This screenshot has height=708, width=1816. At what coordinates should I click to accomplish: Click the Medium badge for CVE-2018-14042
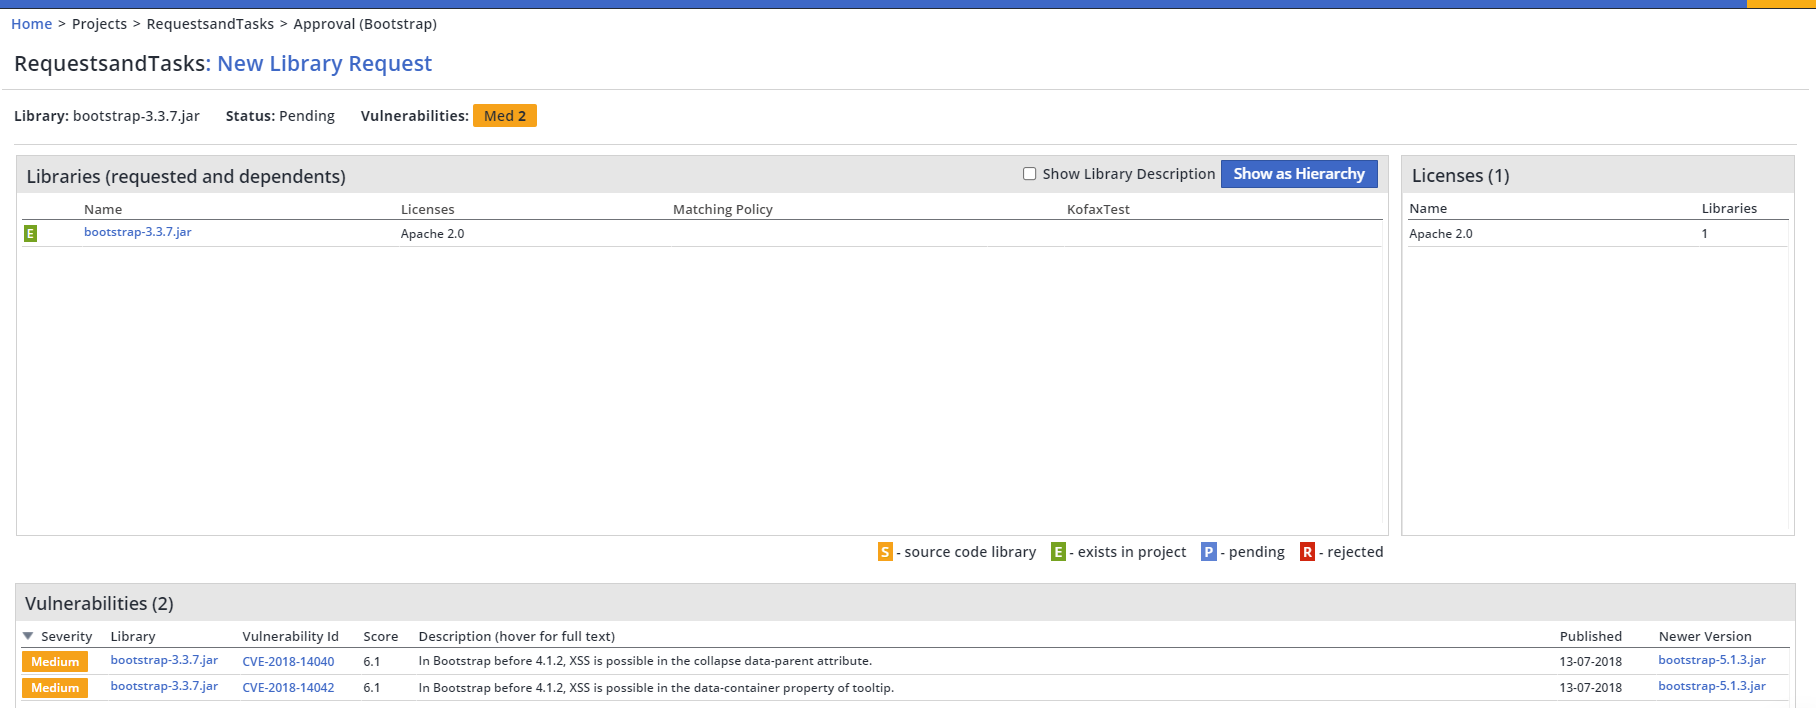(x=55, y=688)
